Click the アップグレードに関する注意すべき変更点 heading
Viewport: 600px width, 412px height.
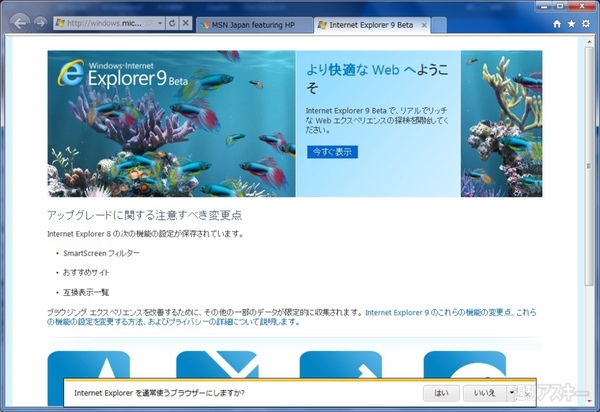point(145,215)
